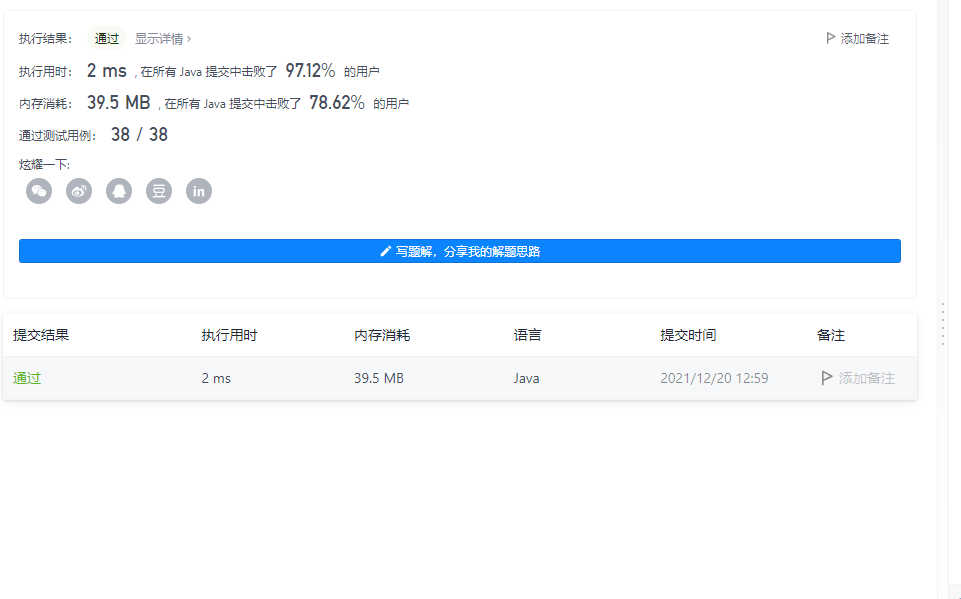Screen dimensions: 961x599
Task: Click the 2021/12/20 12:59 timestamp
Action: coord(714,378)
